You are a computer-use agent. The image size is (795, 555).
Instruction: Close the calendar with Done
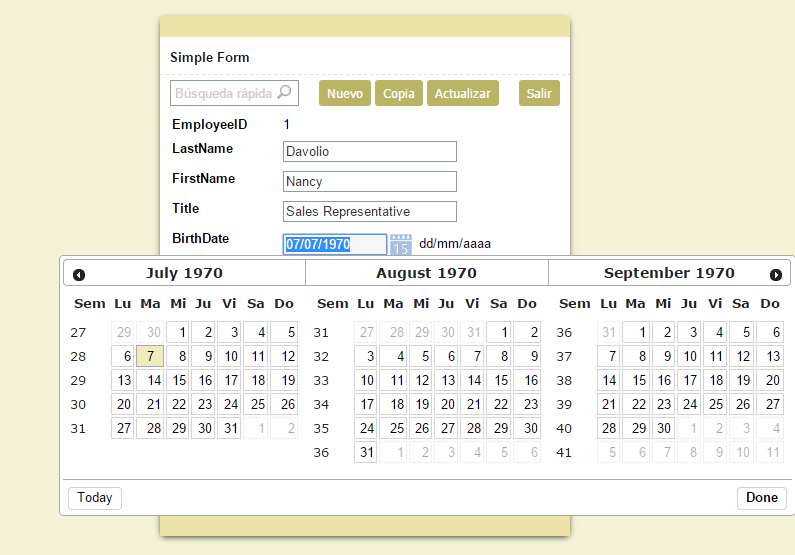tap(762, 498)
